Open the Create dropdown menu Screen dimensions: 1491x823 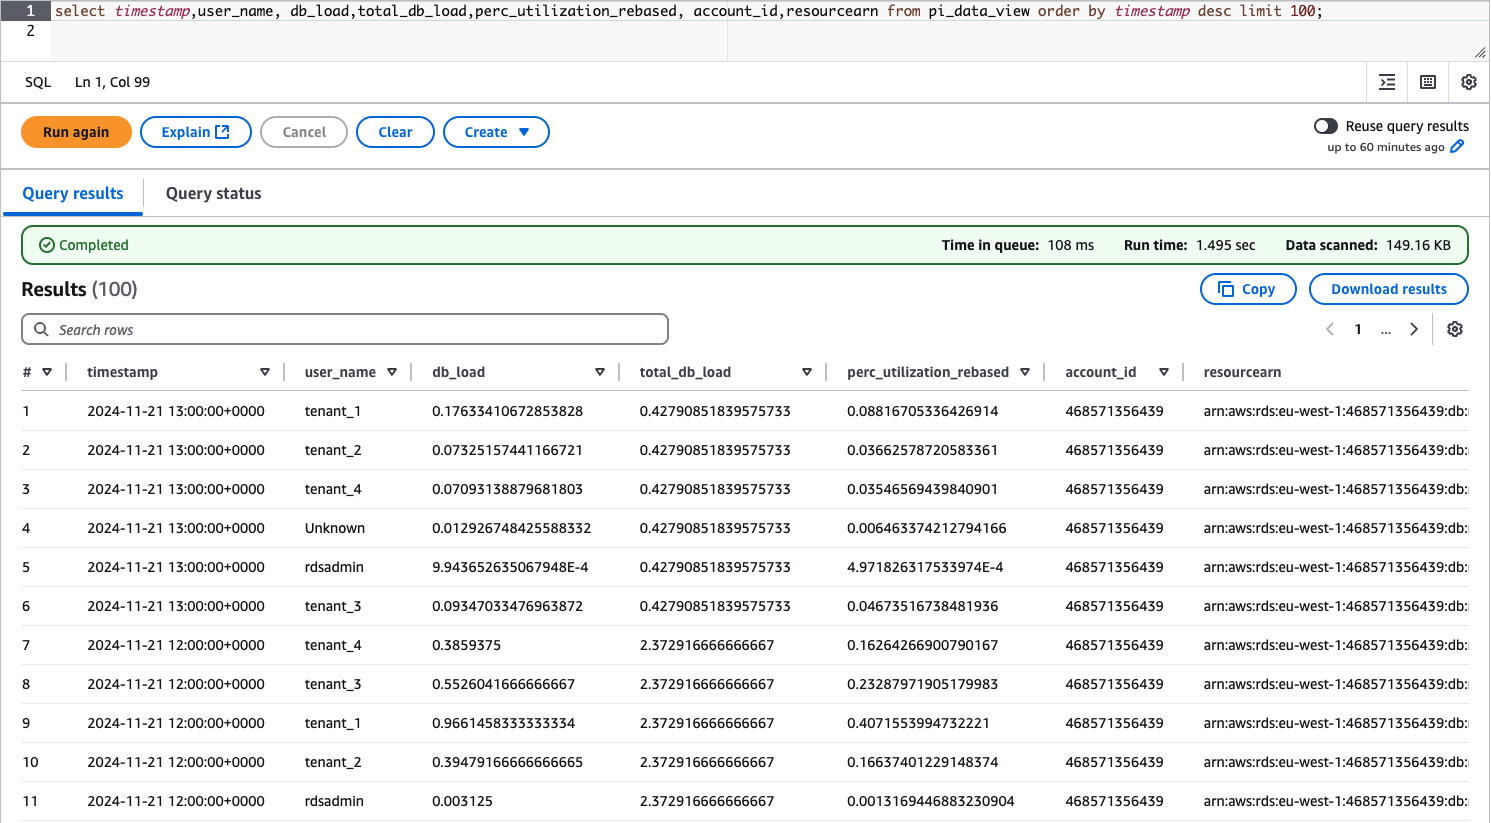[x=496, y=131]
